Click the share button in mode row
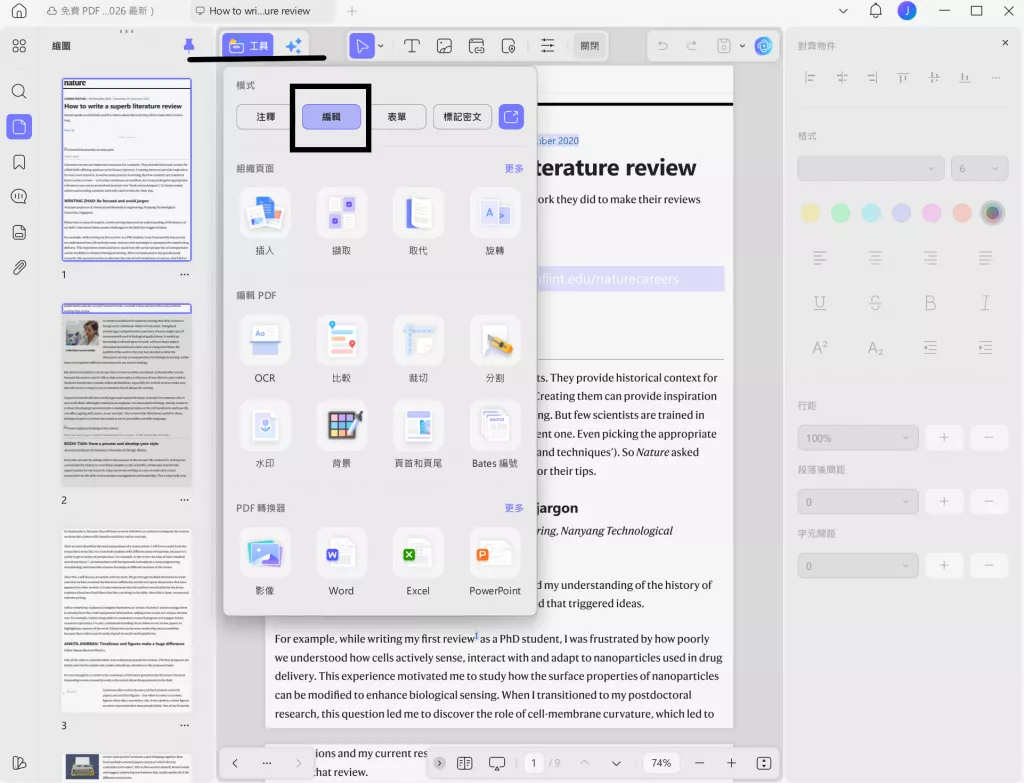The height and width of the screenshot is (783, 1024). (511, 117)
